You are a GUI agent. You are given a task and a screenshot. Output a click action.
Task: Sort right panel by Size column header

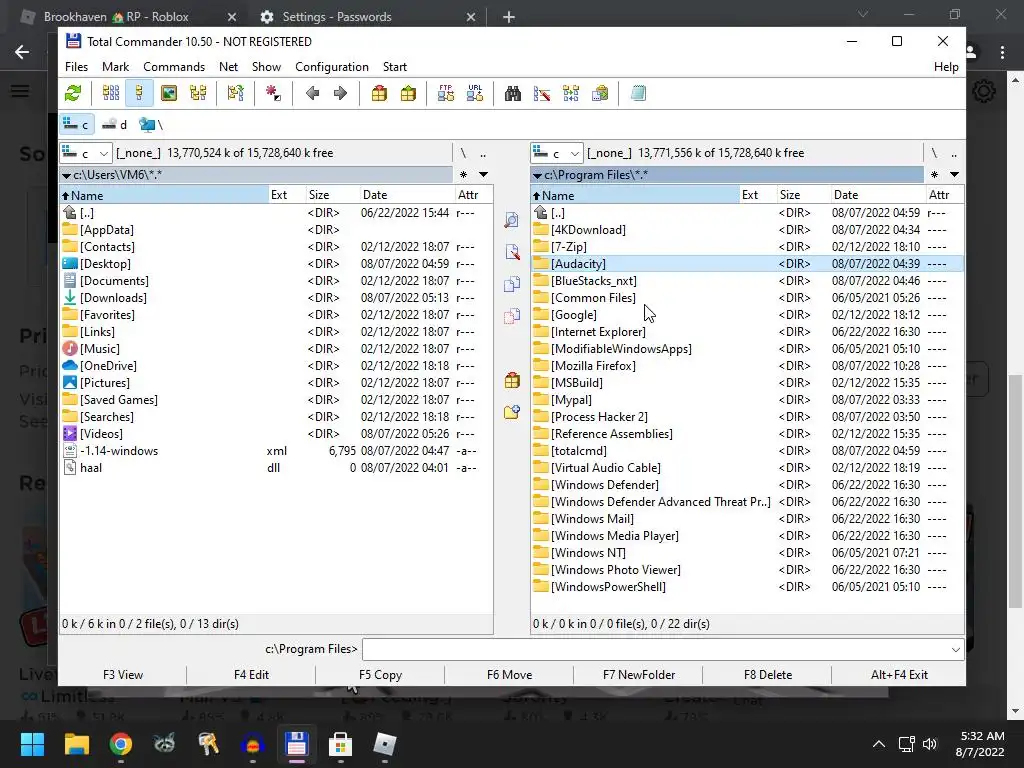point(803,195)
